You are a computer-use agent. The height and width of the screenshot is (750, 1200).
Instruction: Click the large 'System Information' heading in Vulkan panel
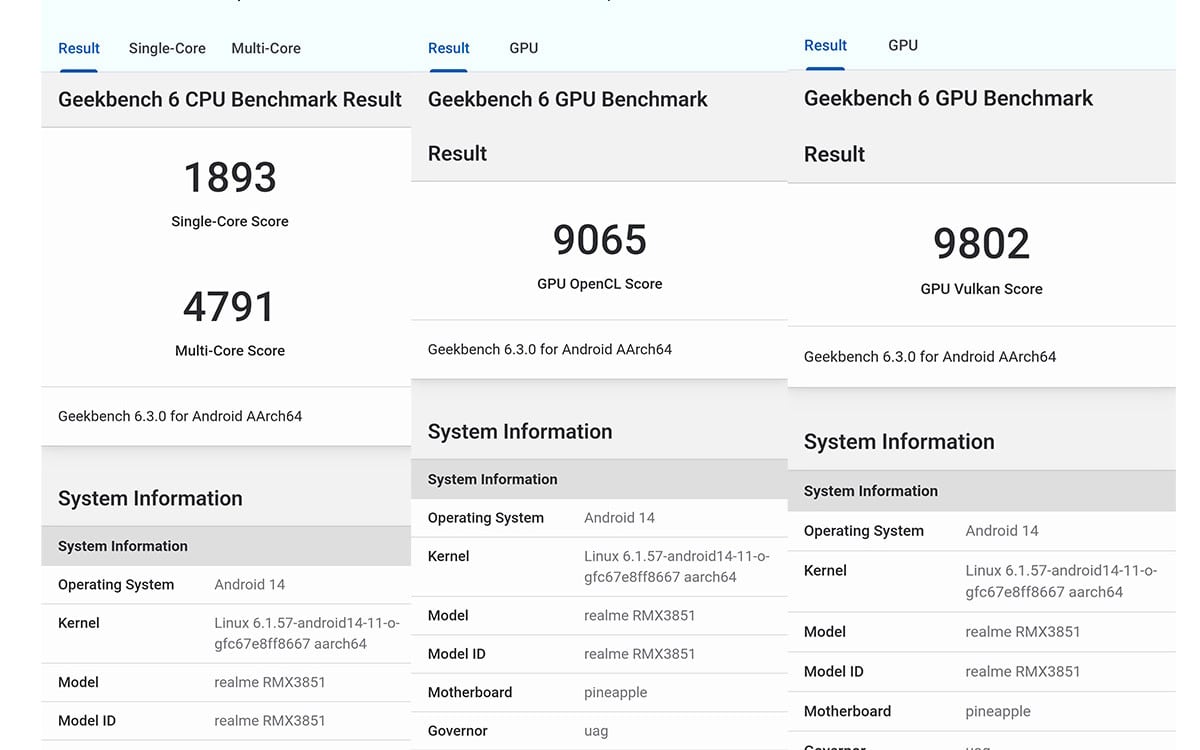pyautogui.click(x=899, y=442)
